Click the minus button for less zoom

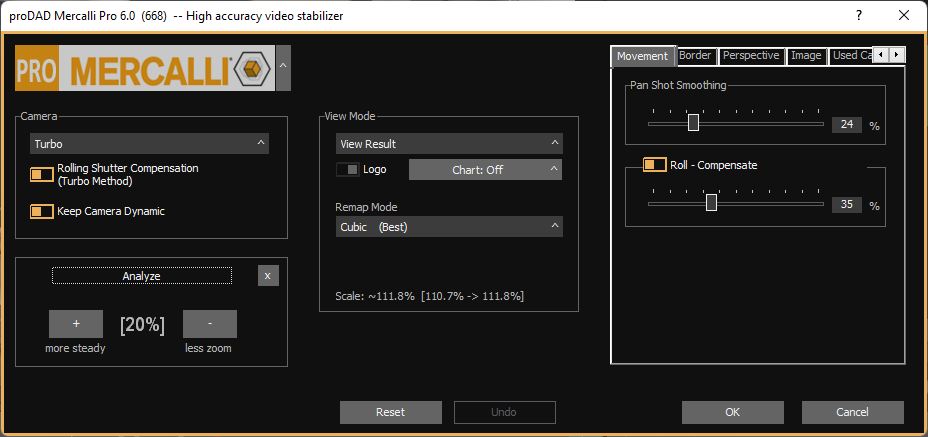point(210,324)
